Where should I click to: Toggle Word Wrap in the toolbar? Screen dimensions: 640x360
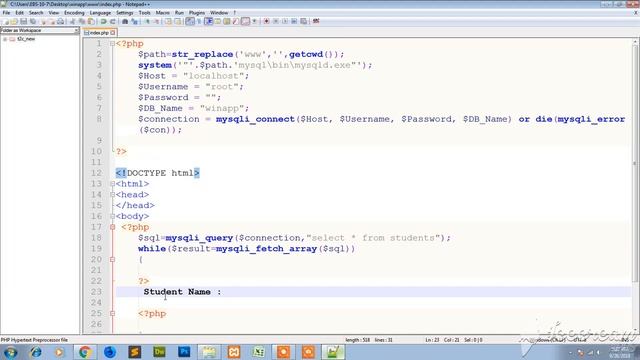coord(190,21)
